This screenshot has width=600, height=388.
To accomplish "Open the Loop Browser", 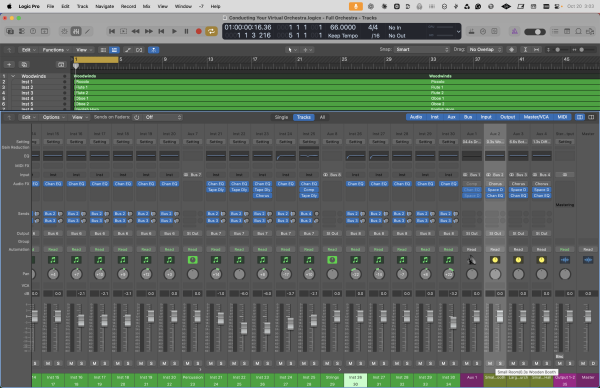I will [578, 31].
